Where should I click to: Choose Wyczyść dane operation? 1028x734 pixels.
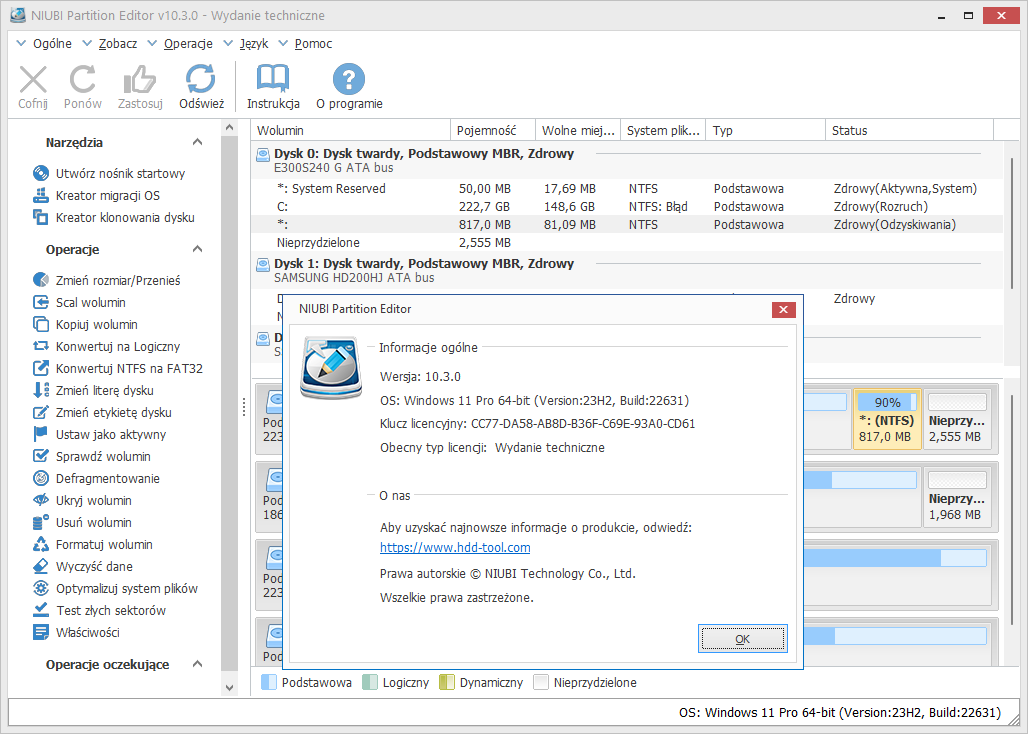coord(83,567)
